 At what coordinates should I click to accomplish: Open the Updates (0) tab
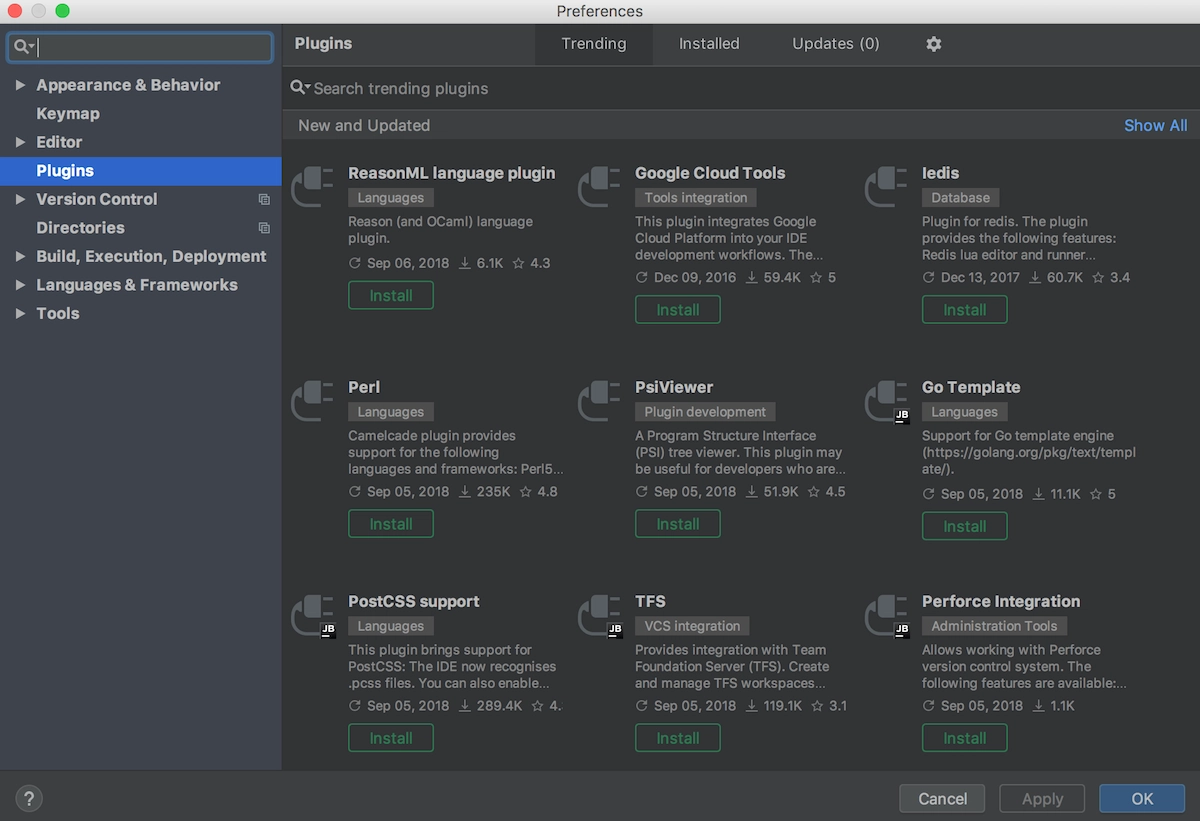pos(836,44)
